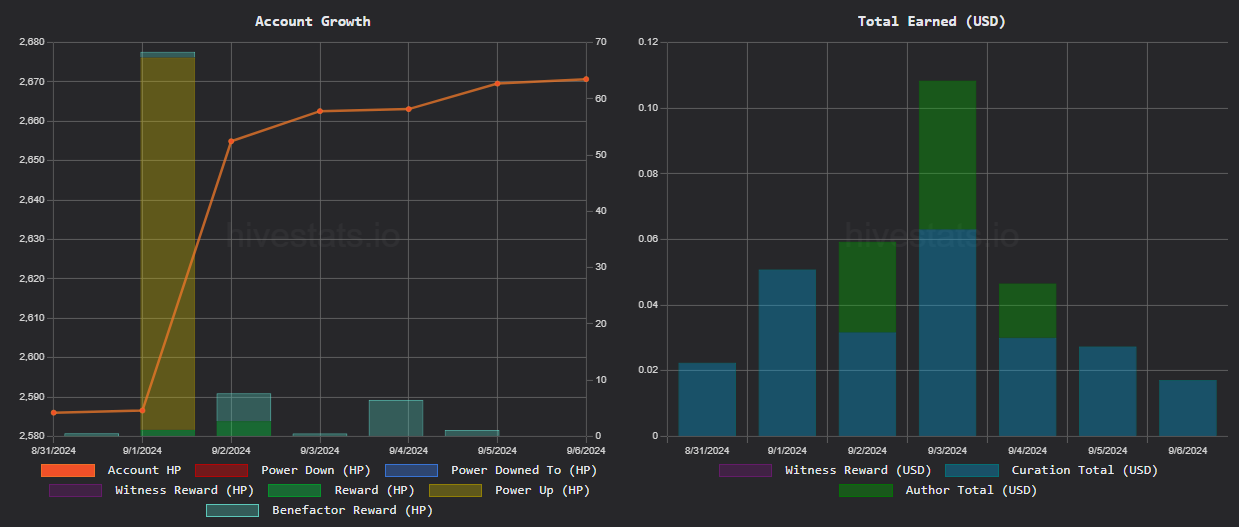Image resolution: width=1239 pixels, height=527 pixels.
Task: Toggle the Power Down (HP) legend swatch
Action: click(221, 470)
